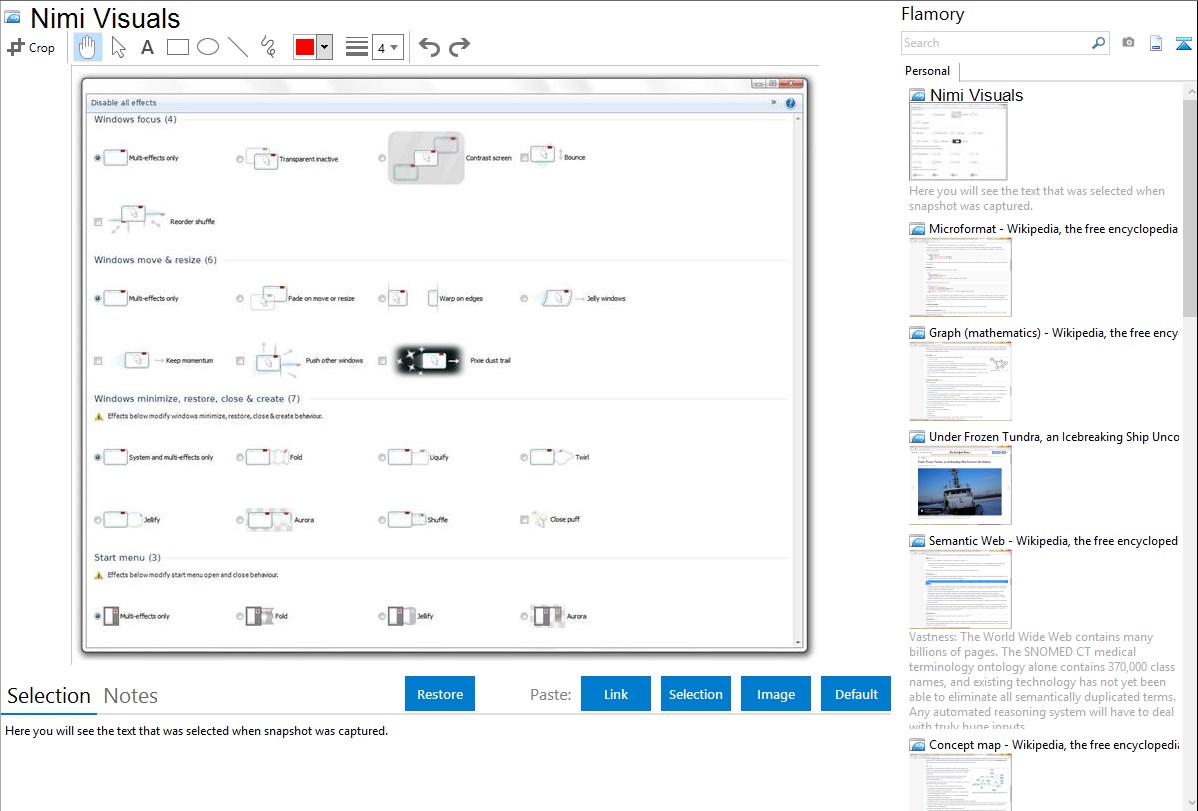Open the Semantic Web snapshot thumbnail
Image resolution: width=1198 pixels, height=811 pixels.
coord(960,588)
